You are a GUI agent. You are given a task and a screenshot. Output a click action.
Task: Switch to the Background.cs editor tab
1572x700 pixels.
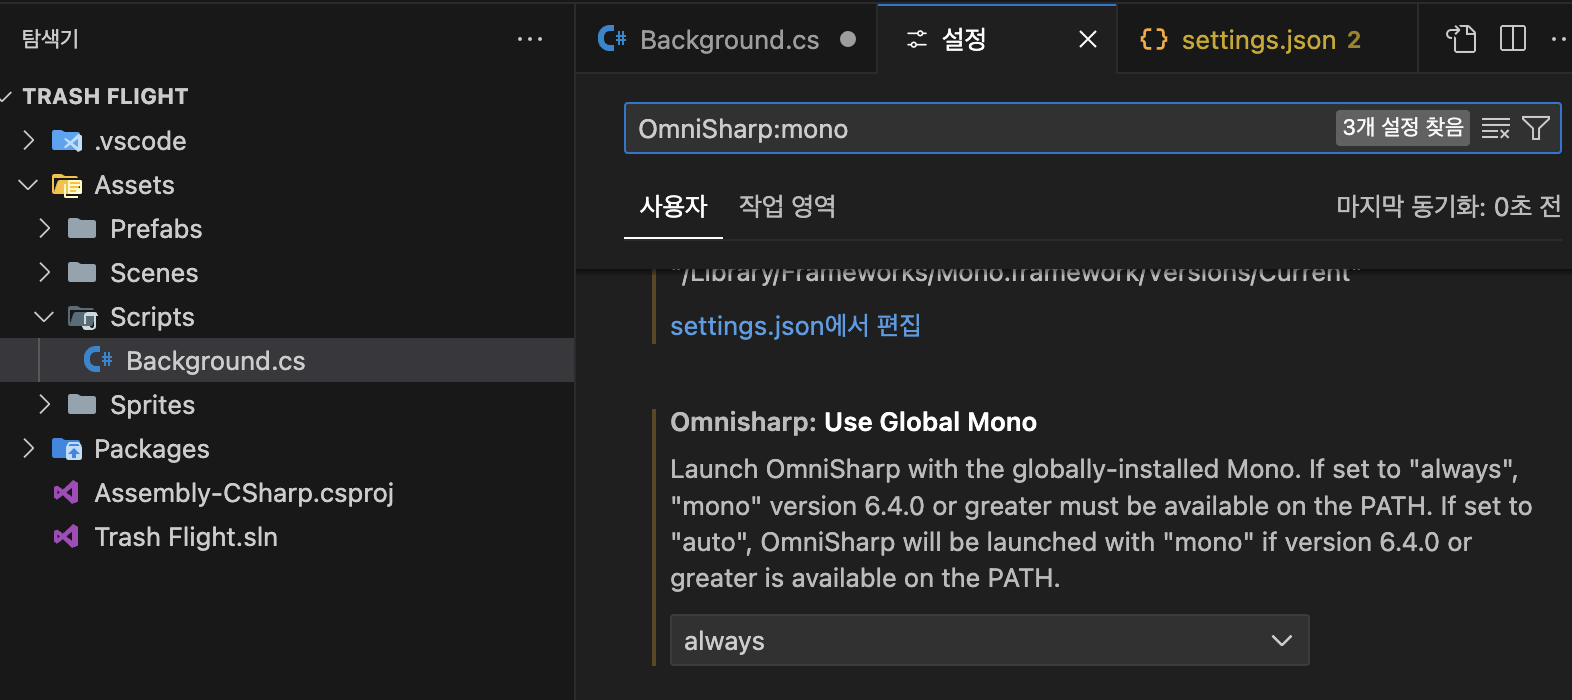[x=727, y=39]
